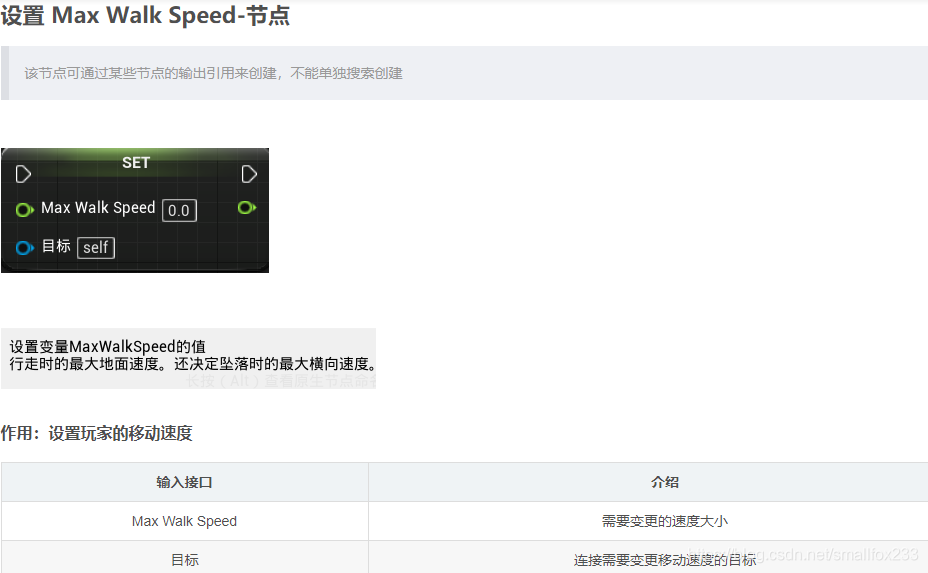Select the Max Walk Speed pin label
The width and height of the screenshot is (928, 573).
point(98,208)
